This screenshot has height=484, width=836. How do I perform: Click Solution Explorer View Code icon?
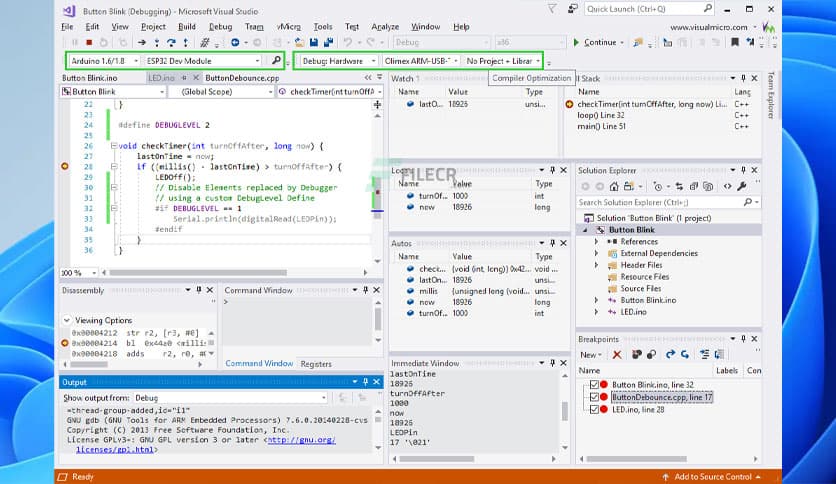727,186
